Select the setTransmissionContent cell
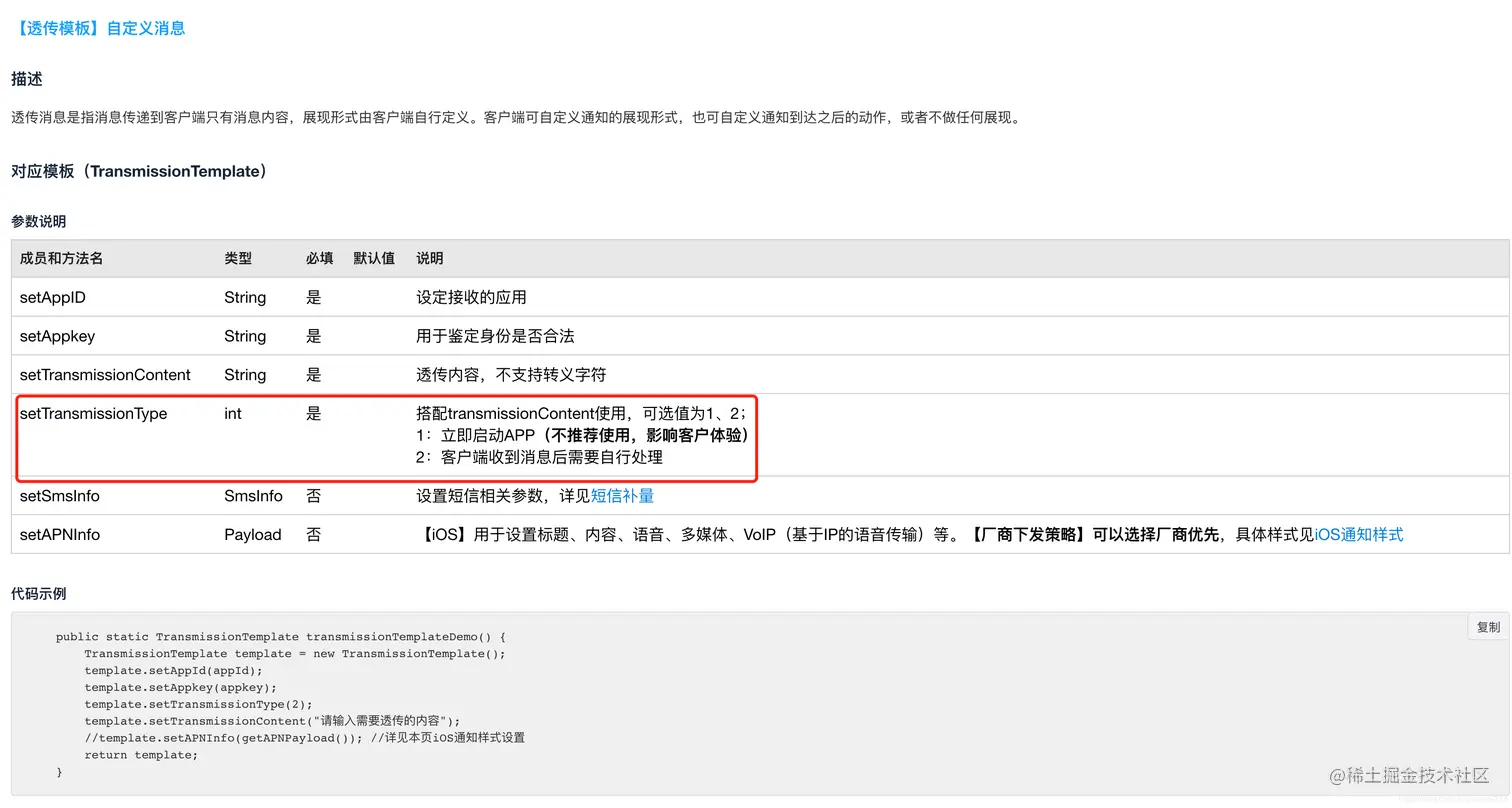Screen dimensions: 1512x808 point(105,375)
